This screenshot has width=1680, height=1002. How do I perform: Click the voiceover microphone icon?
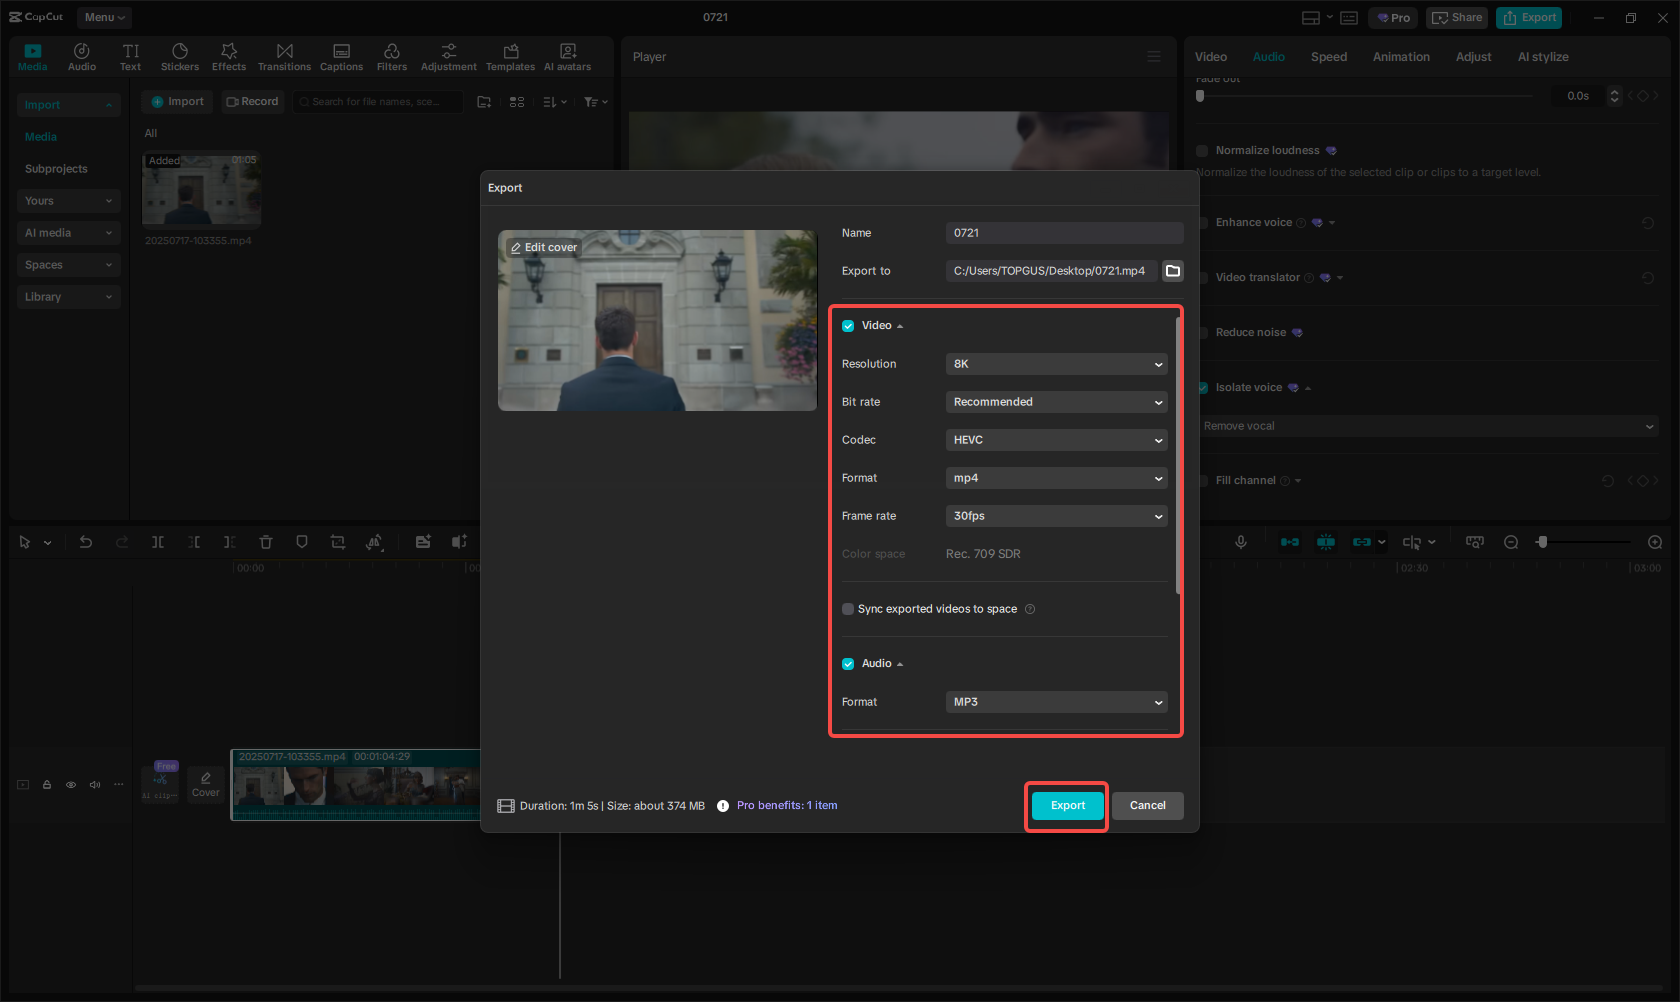1240,541
